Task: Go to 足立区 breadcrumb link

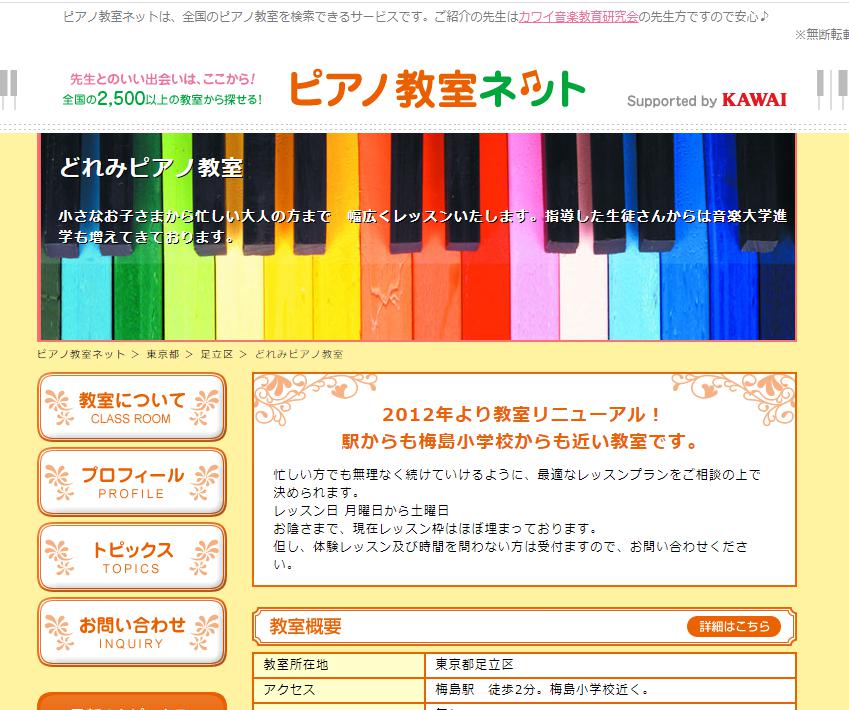Action: (216, 355)
